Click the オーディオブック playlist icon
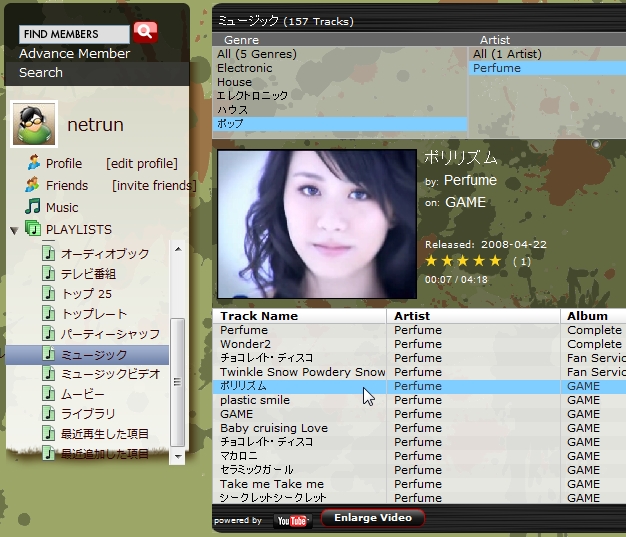The image size is (626, 537). [x=49, y=253]
